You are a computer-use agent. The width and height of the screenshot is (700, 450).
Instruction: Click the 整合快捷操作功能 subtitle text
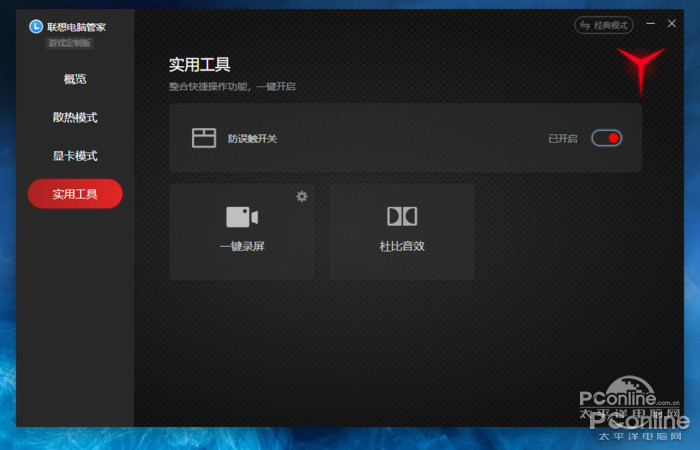coord(232,87)
